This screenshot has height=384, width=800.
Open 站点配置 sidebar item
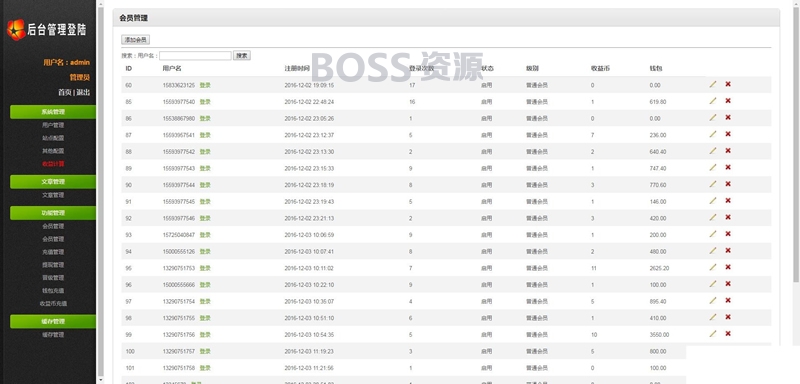pos(53,138)
